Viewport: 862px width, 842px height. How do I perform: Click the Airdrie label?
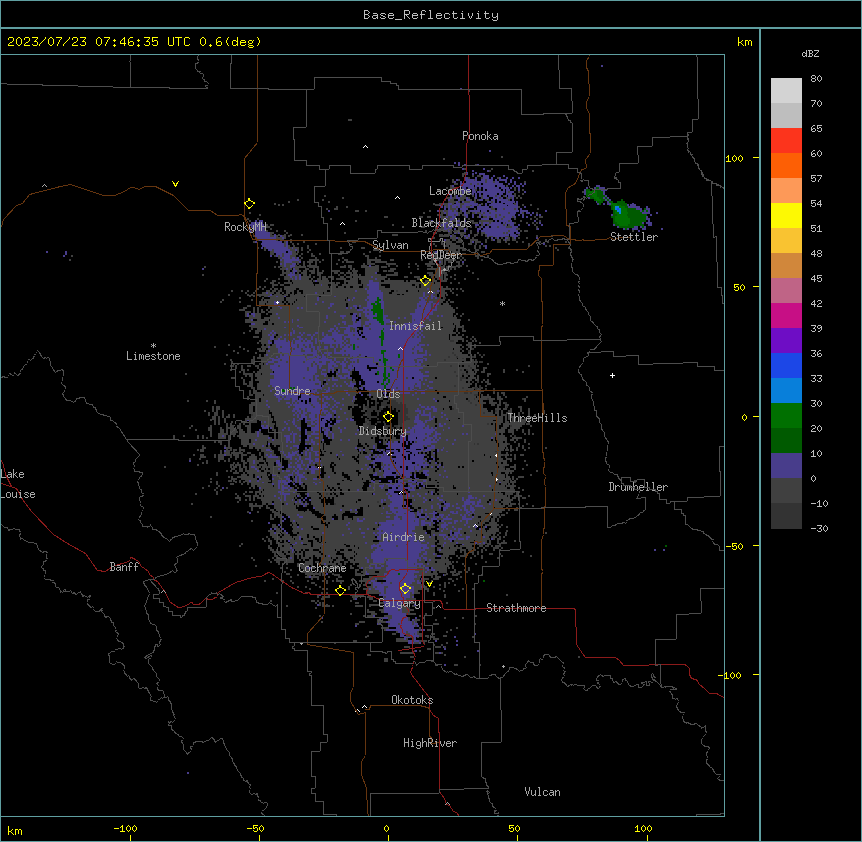pyautogui.click(x=403, y=537)
